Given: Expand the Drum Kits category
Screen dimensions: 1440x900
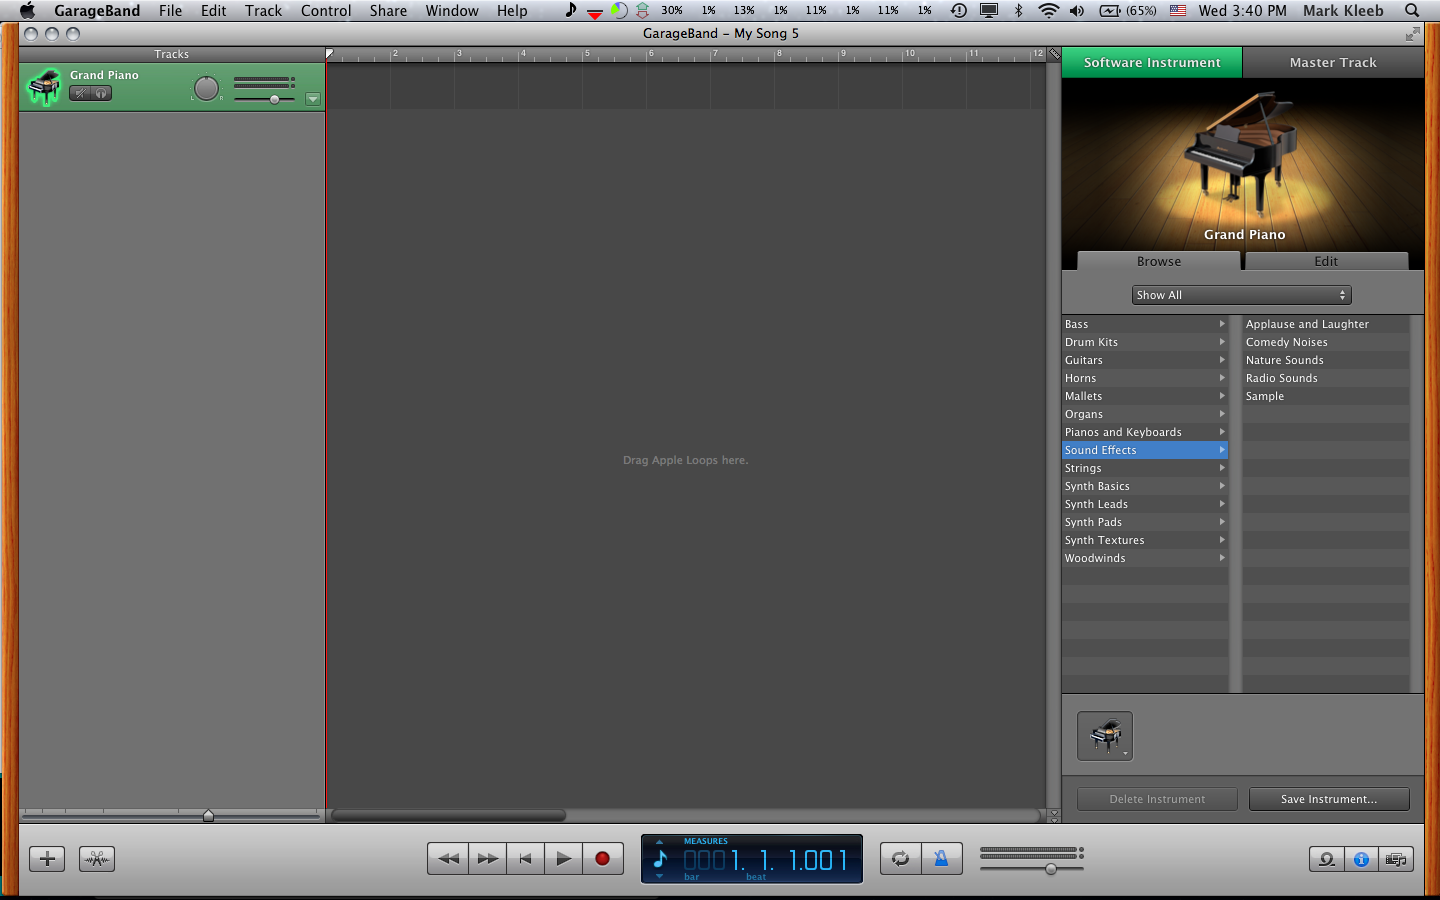Looking at the screenshot, I should coord(1145,342).
